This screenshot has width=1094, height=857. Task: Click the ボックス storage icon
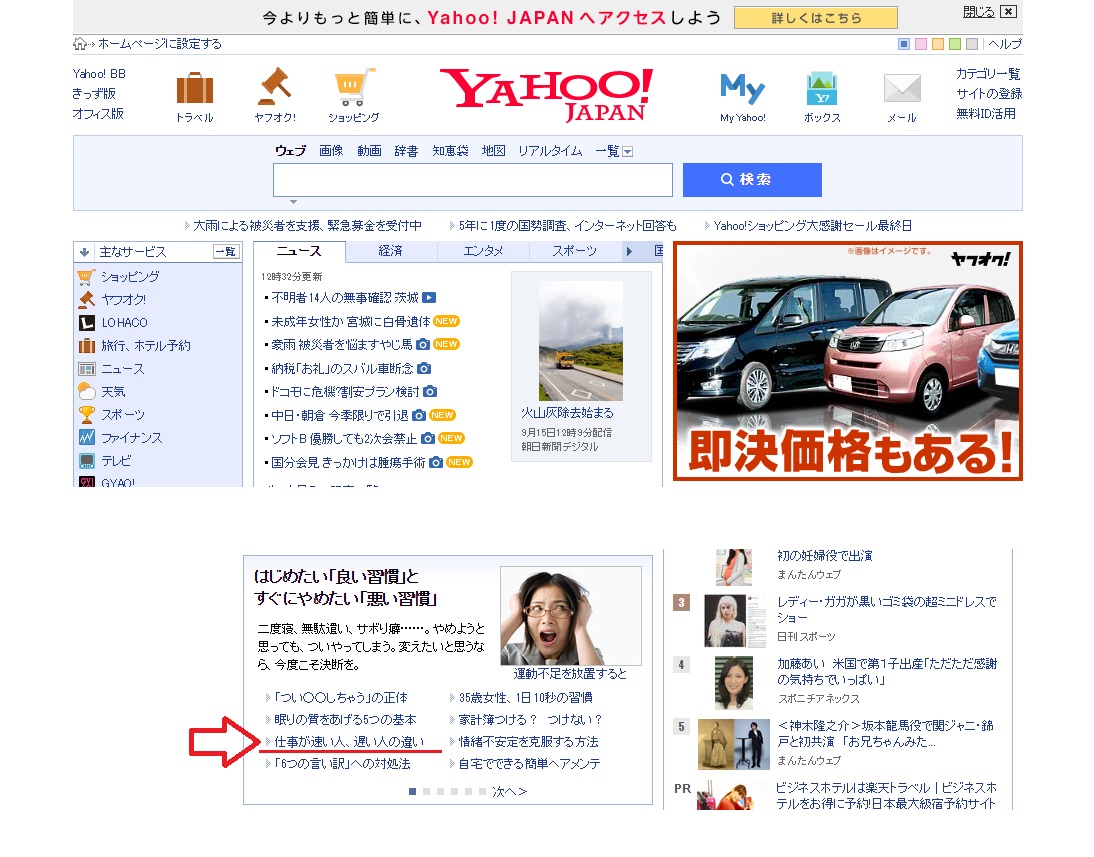pos(822,89)
